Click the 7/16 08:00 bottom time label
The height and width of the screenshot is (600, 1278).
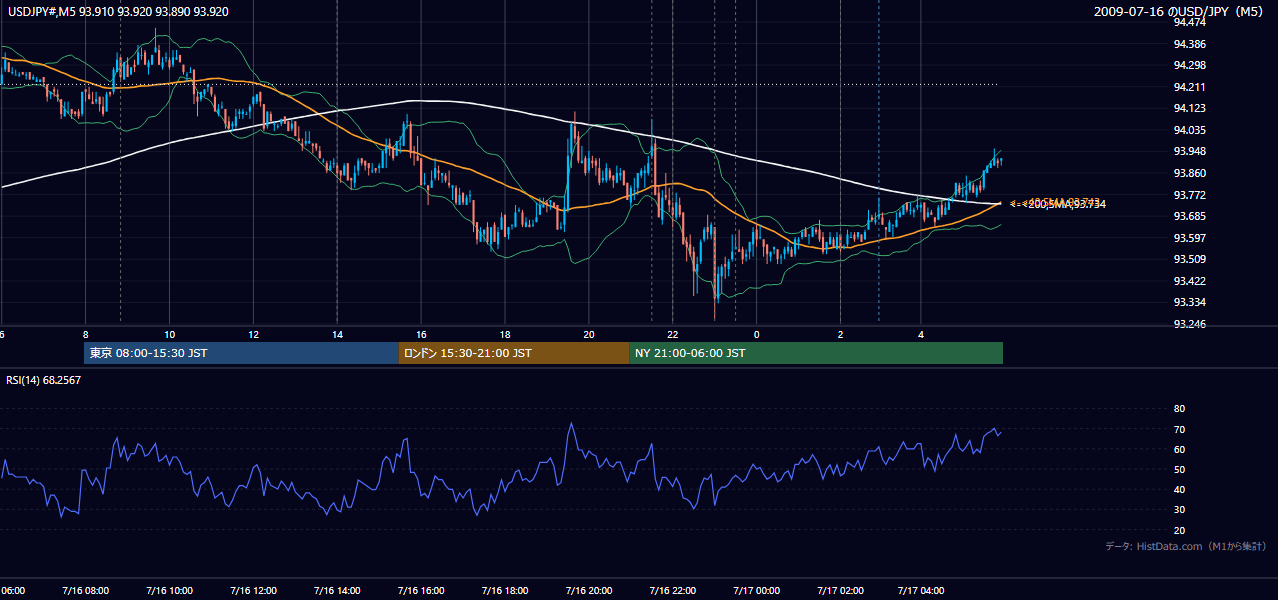[85, 590]
